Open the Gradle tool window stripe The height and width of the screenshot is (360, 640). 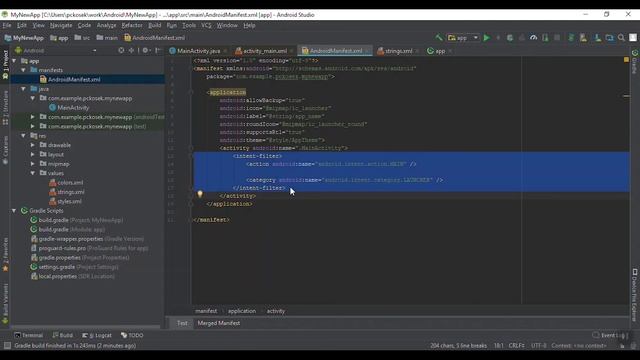pyautogui.click(x=635, y=61)
